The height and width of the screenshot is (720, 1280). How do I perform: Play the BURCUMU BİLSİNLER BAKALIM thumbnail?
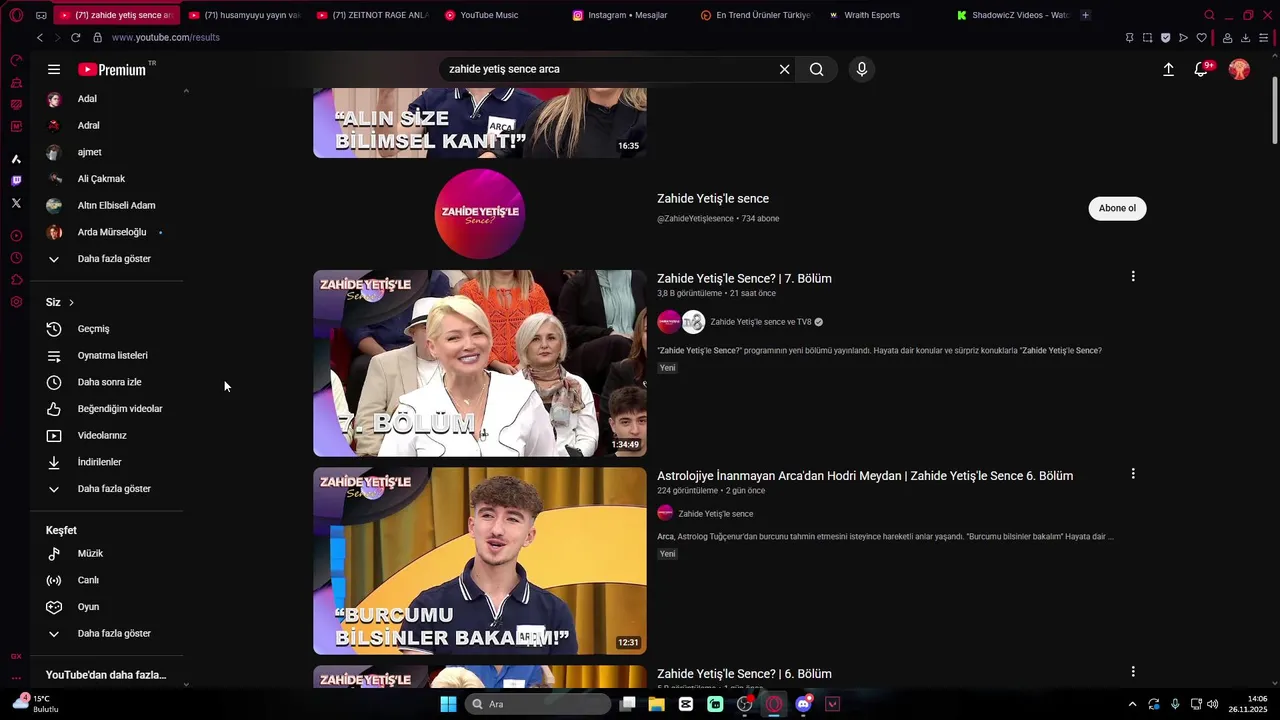click(480, 561)
